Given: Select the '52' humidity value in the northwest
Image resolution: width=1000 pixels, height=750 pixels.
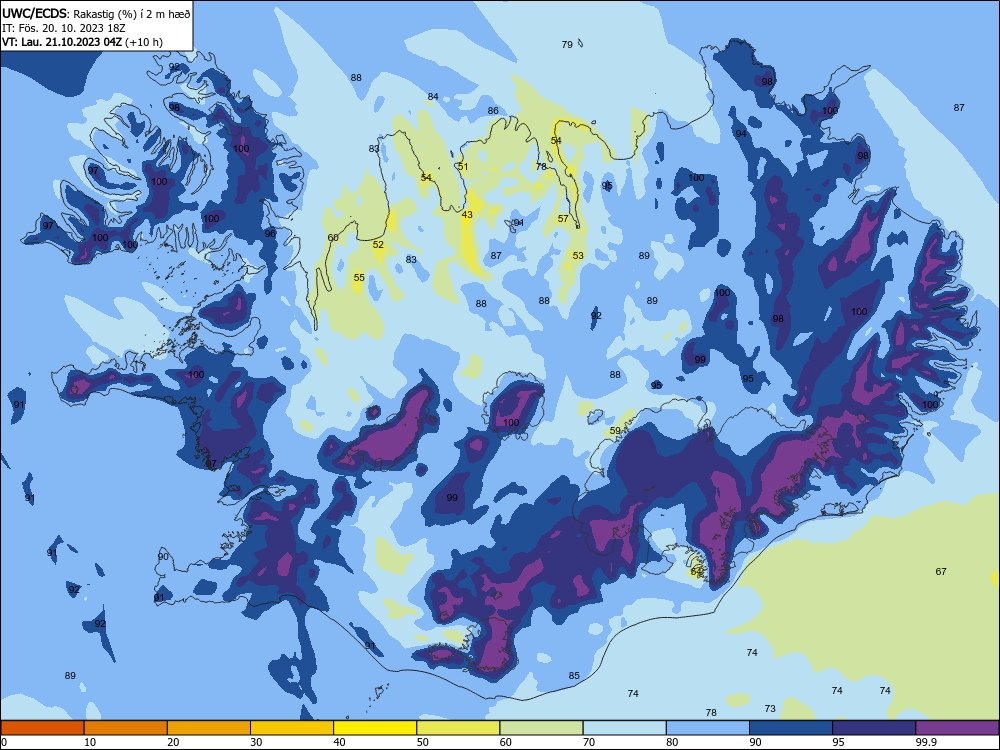Looking at the screenshot, I should [378, 244].
